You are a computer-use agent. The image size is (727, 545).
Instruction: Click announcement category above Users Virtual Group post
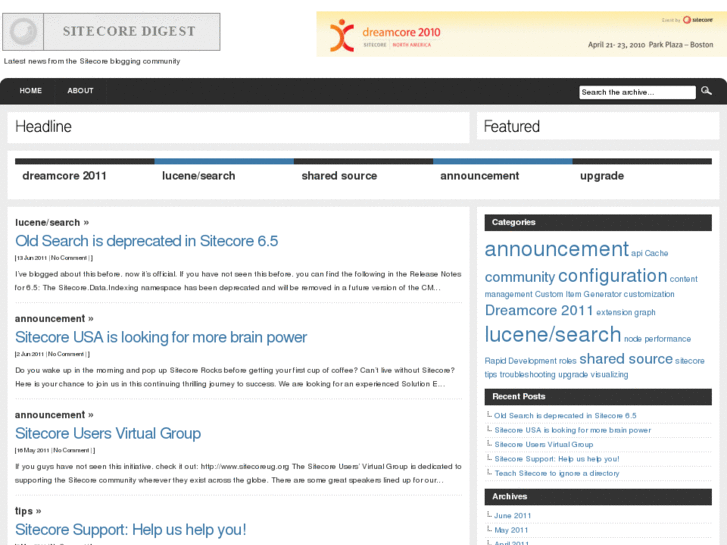tap(50, 415)
